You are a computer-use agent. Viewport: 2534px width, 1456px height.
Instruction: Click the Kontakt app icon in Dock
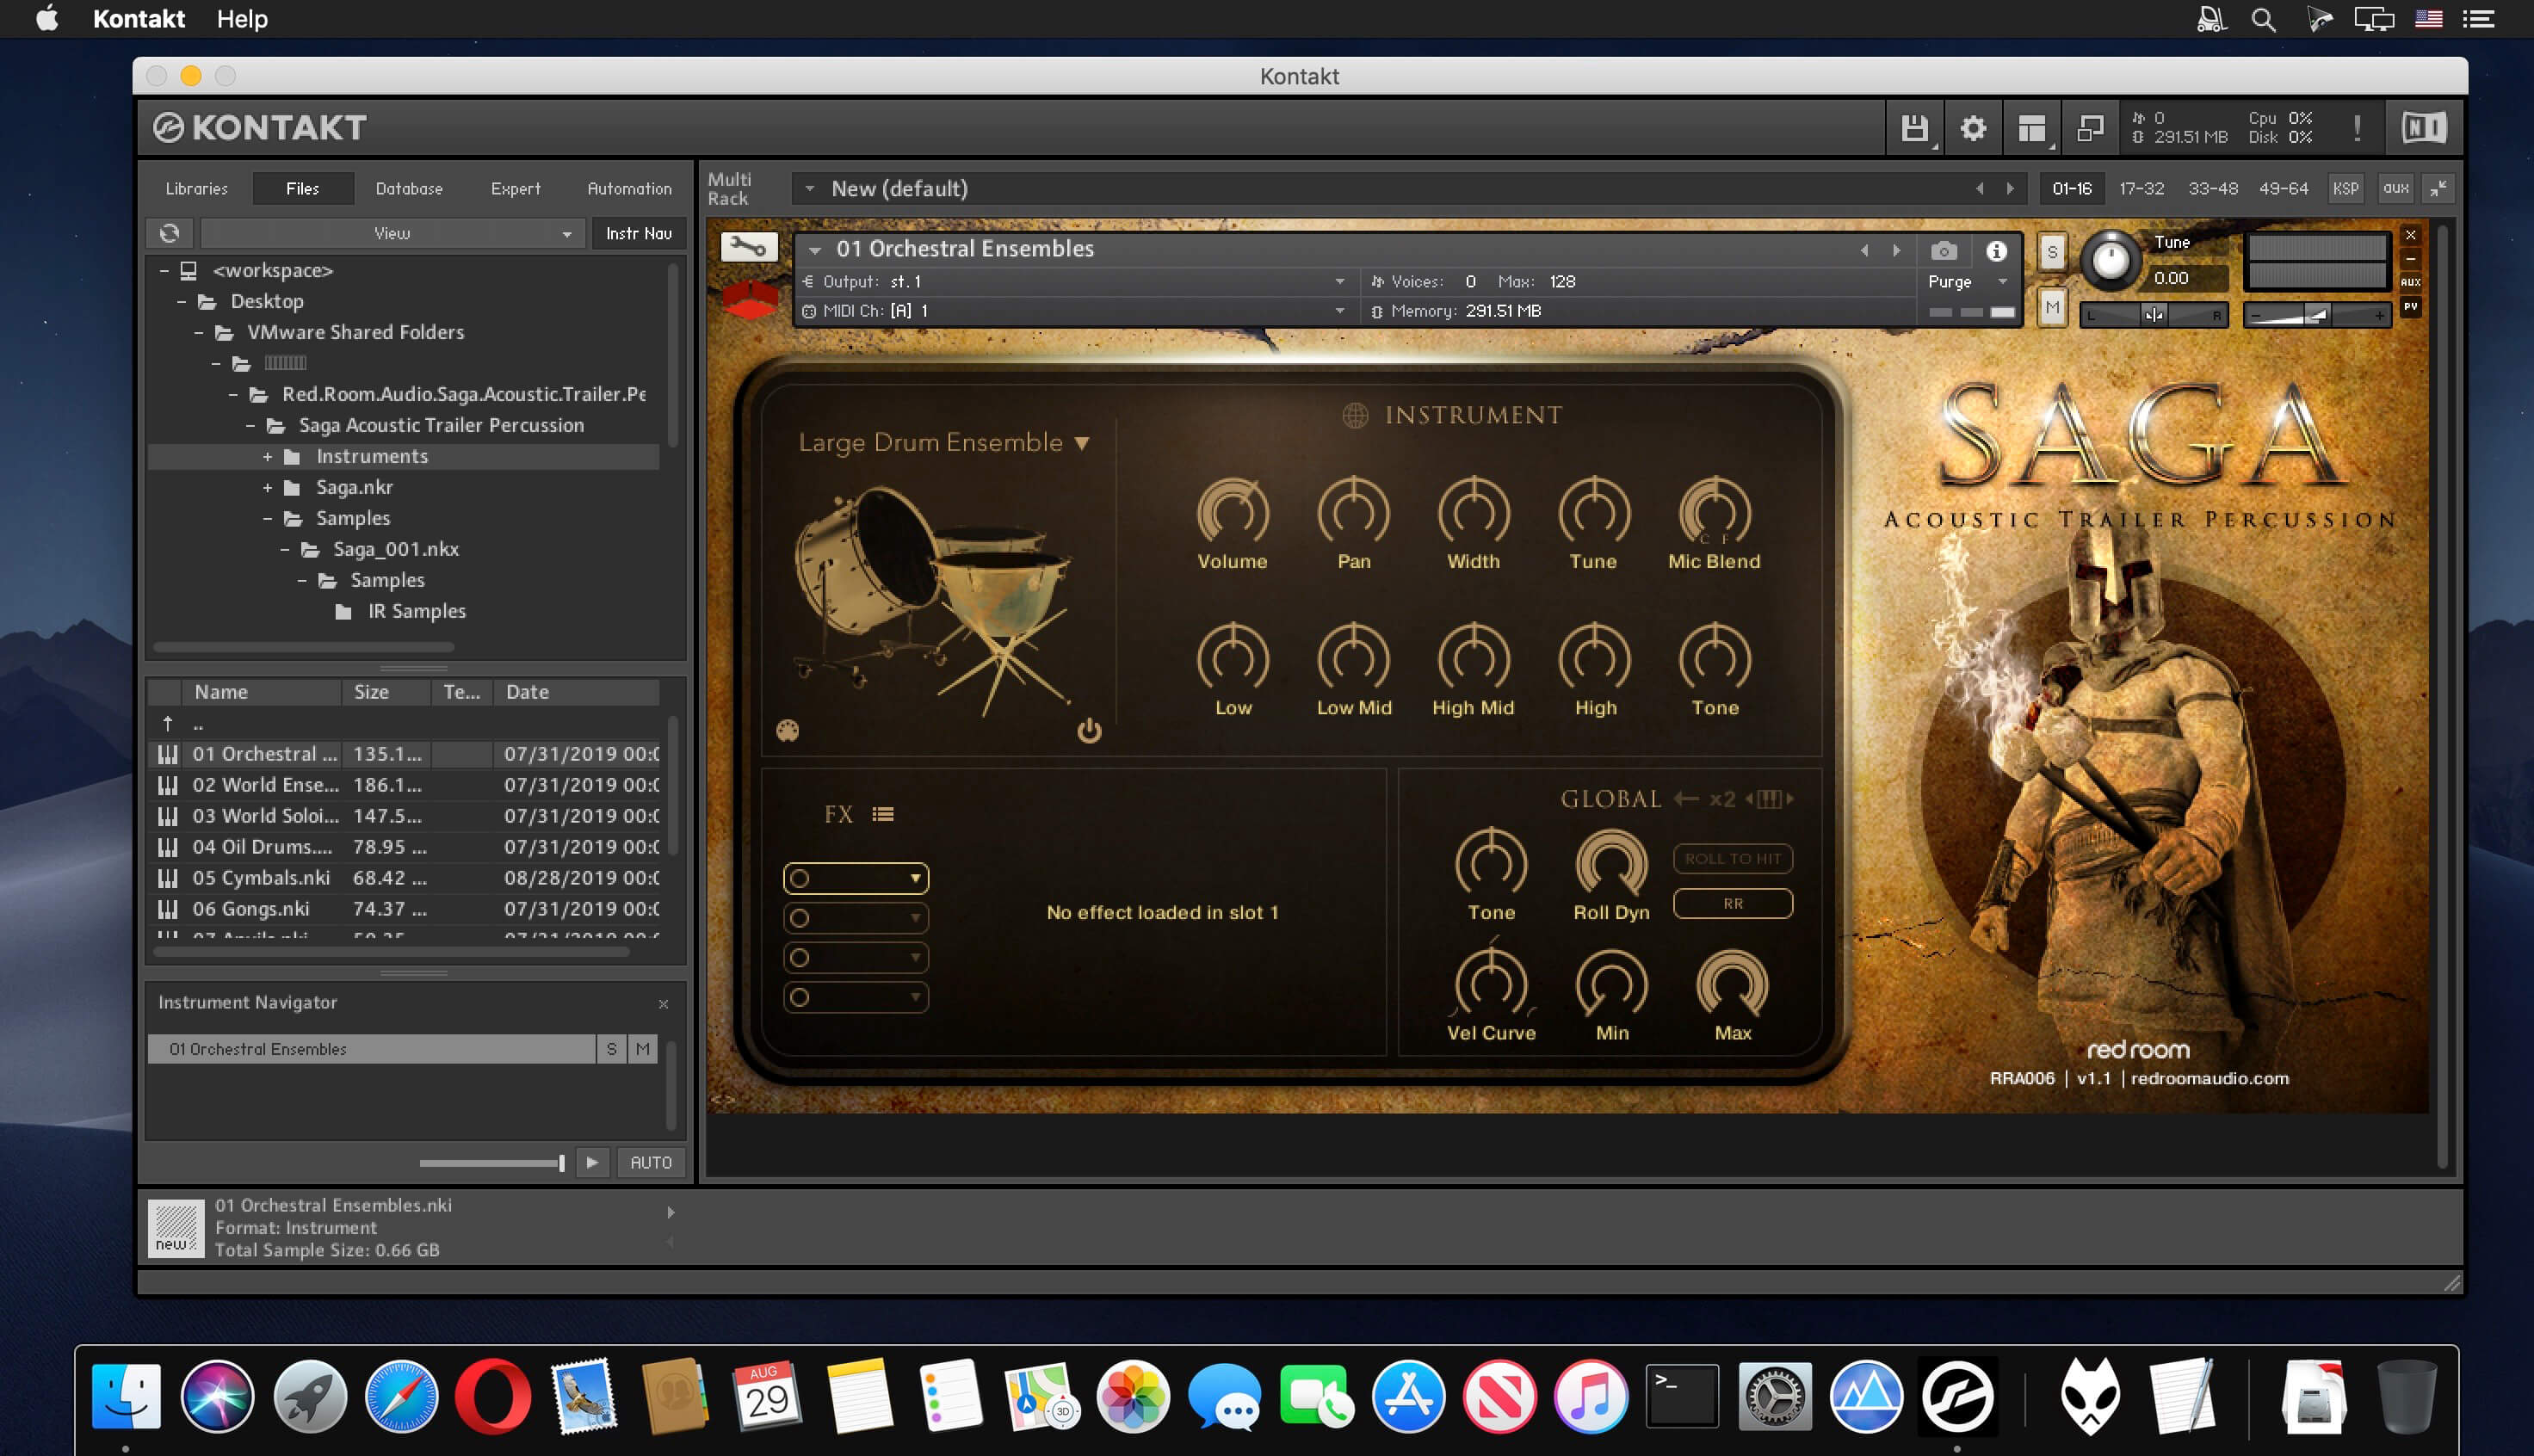[1957, 1396]
